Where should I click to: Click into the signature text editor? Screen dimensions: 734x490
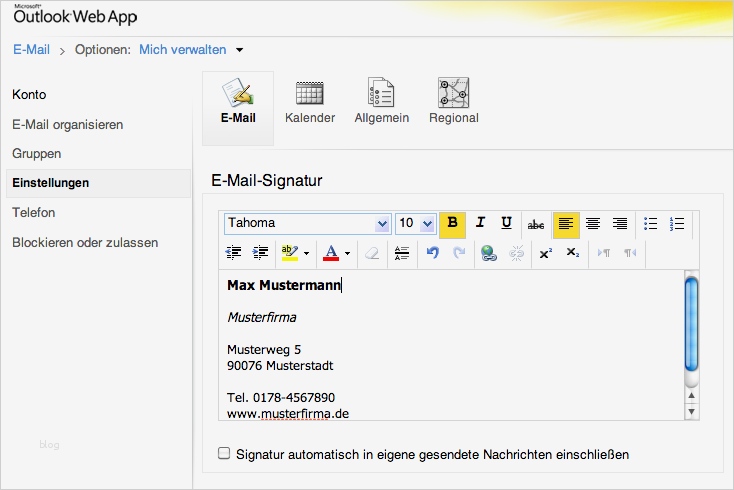tap(451, 345)
